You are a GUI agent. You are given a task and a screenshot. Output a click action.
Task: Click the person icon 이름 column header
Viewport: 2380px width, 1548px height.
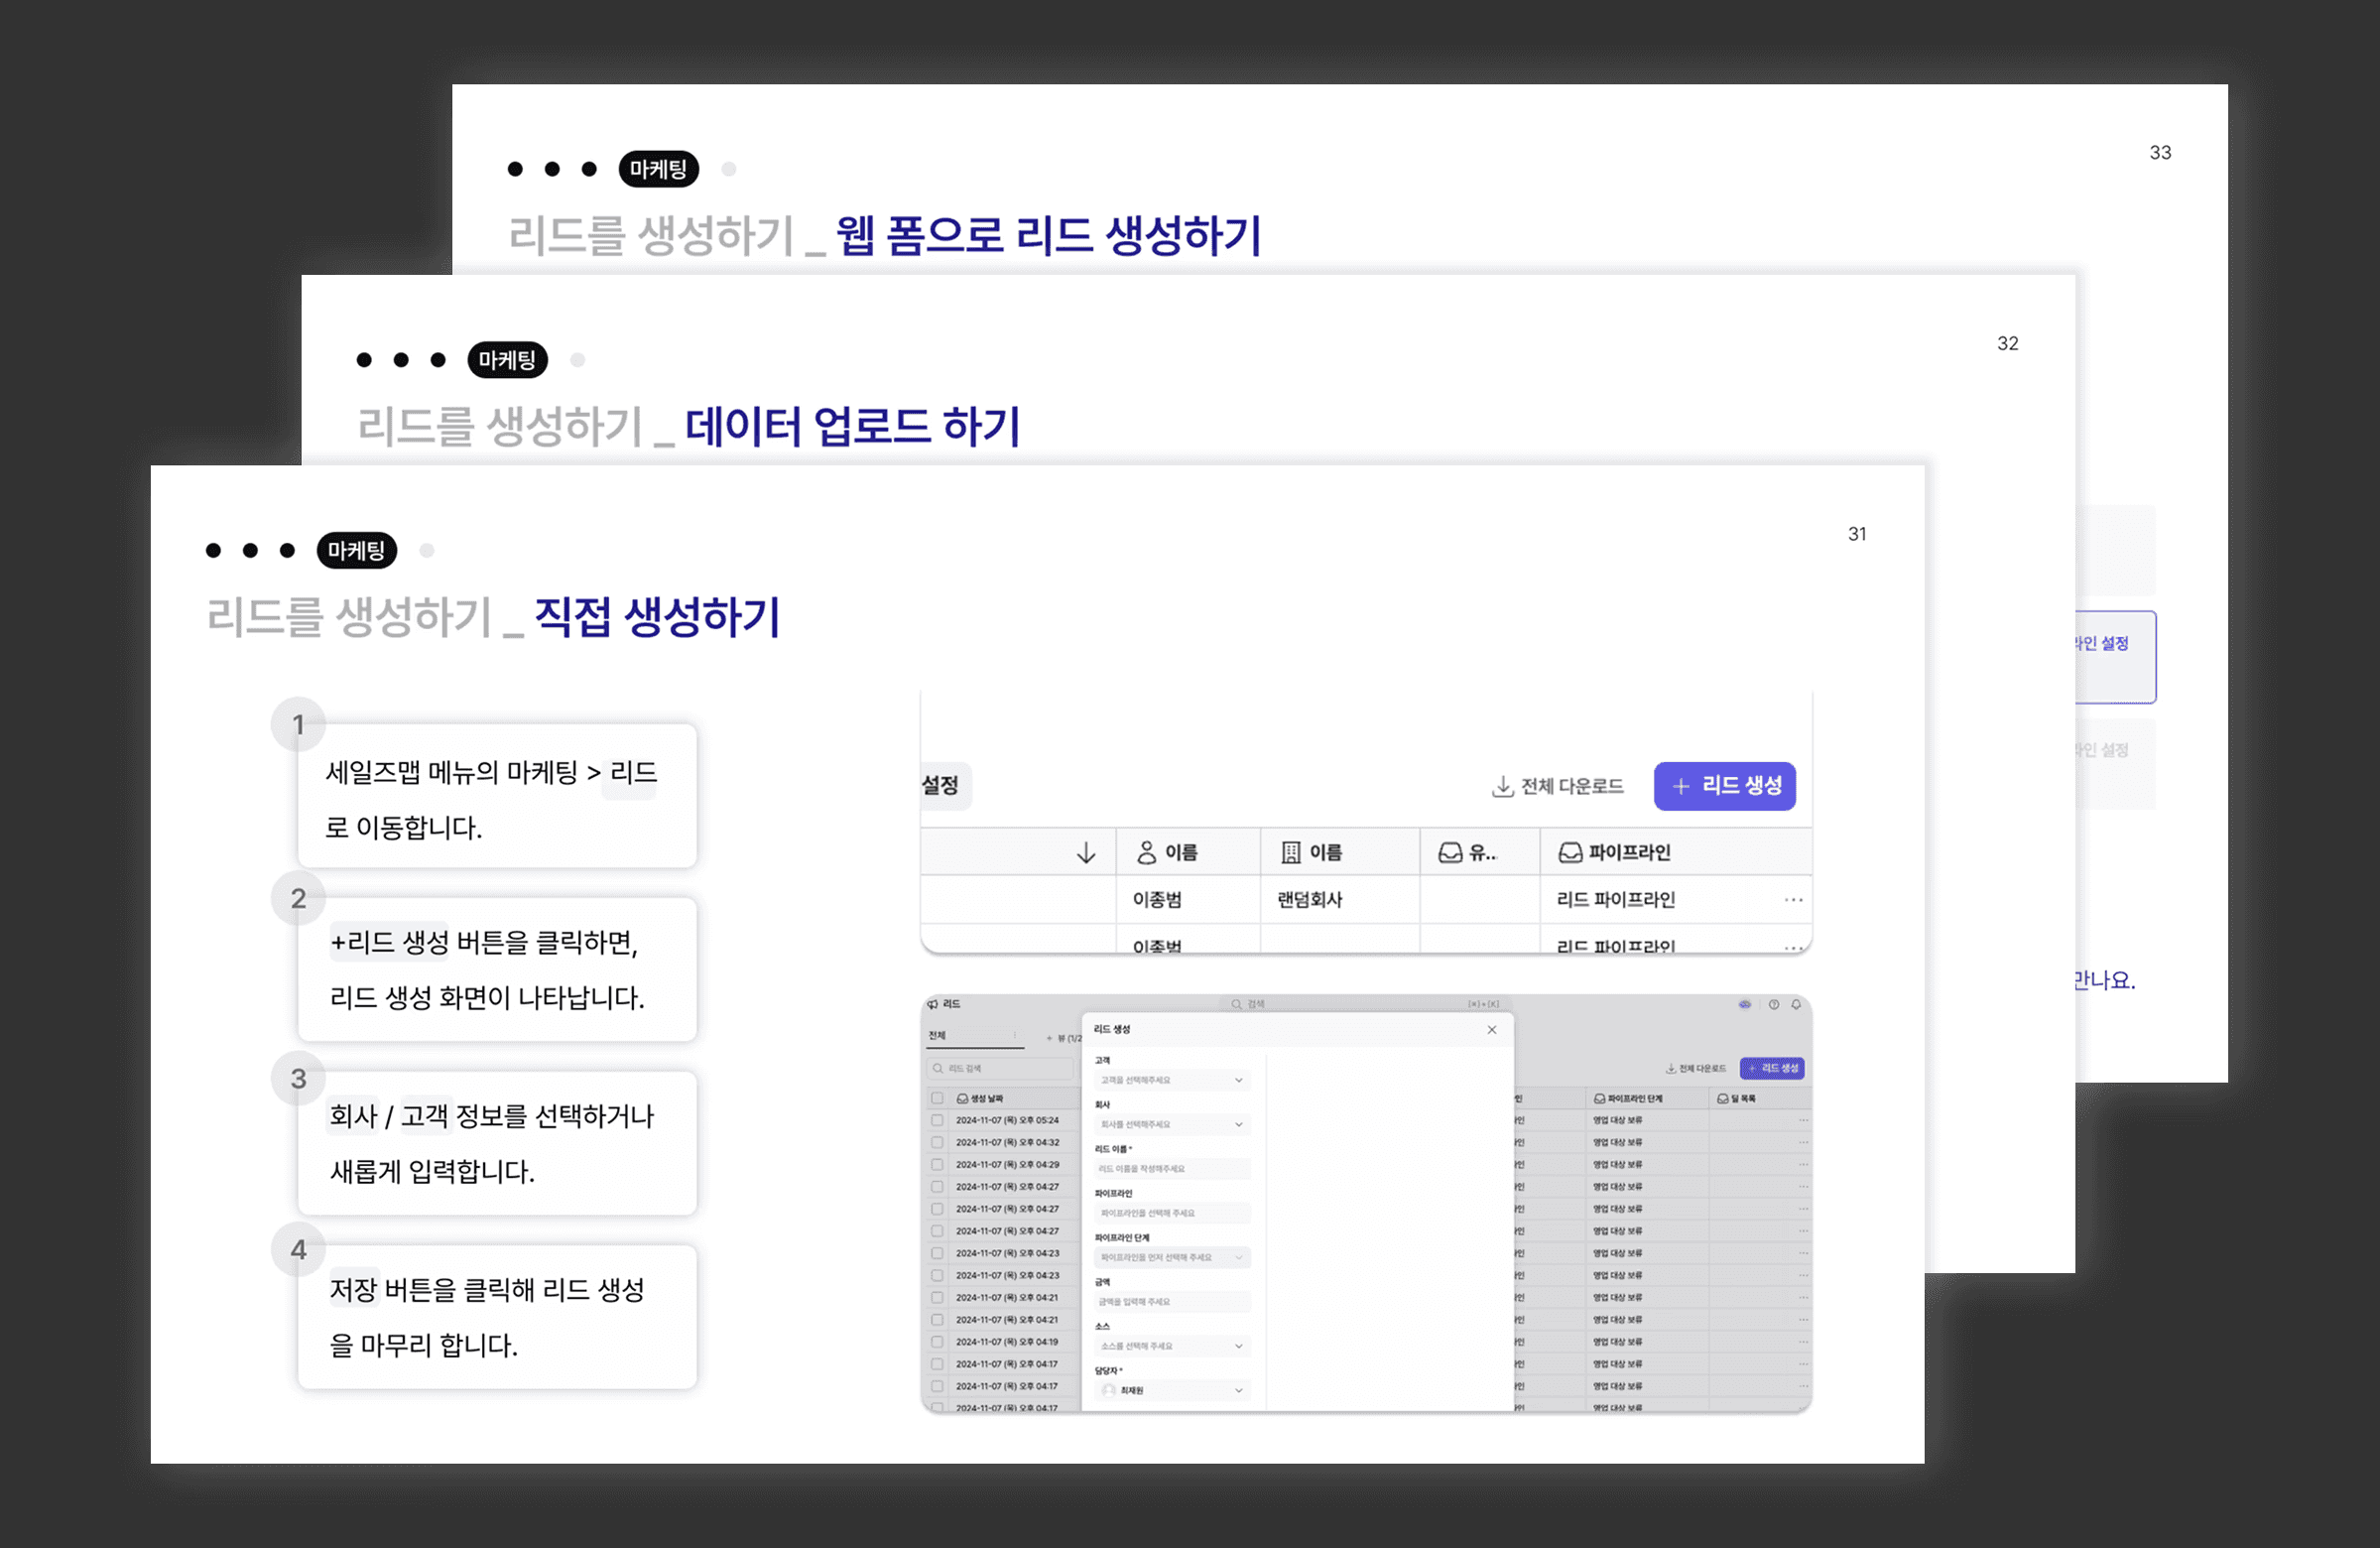point(1167,853)
